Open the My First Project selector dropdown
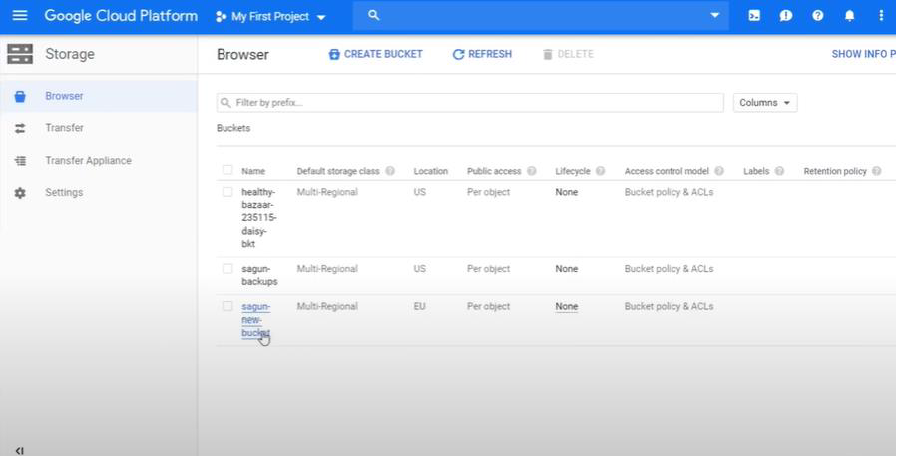The width and height of the screenshot is (898, 456). [270, 17]
